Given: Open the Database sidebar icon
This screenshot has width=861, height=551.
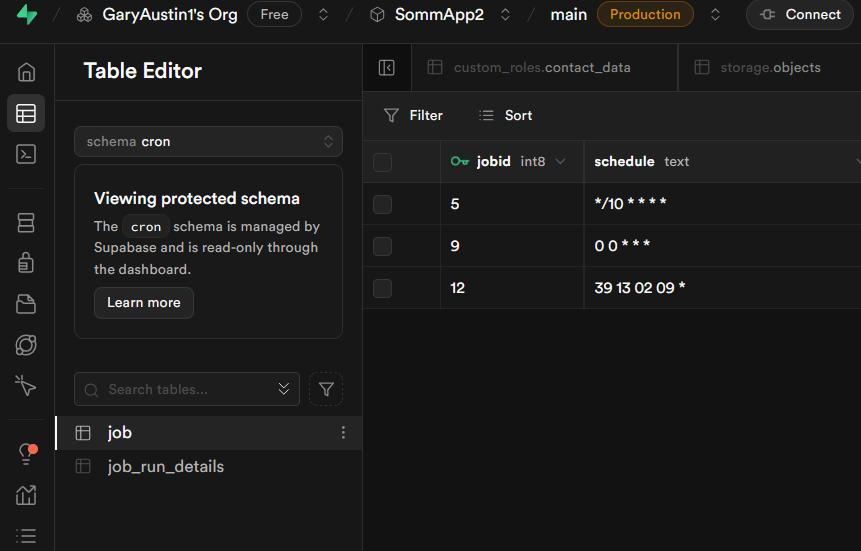Looking at the screenshot, I should coord(27,223).
